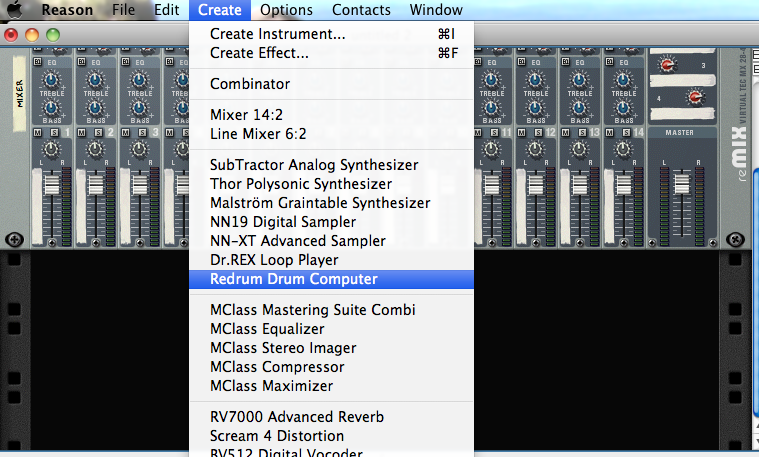Adjust channel 13 Treble knob
759x457 pixels.
coord(579,79)
